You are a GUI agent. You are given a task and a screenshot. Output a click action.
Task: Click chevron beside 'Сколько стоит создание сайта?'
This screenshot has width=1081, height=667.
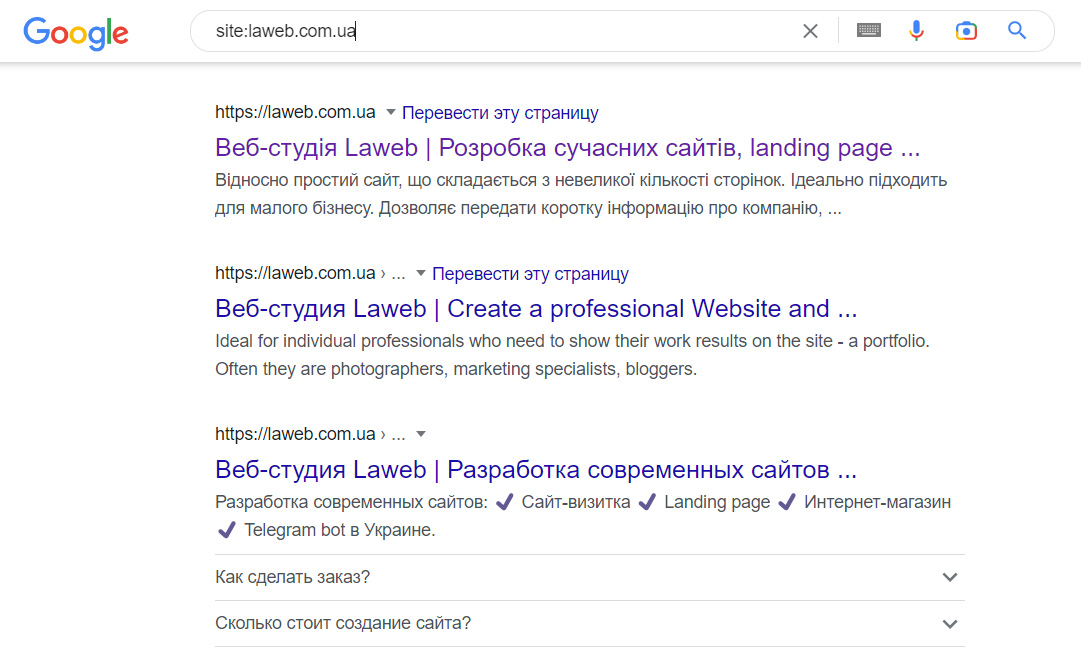(950, 624)
